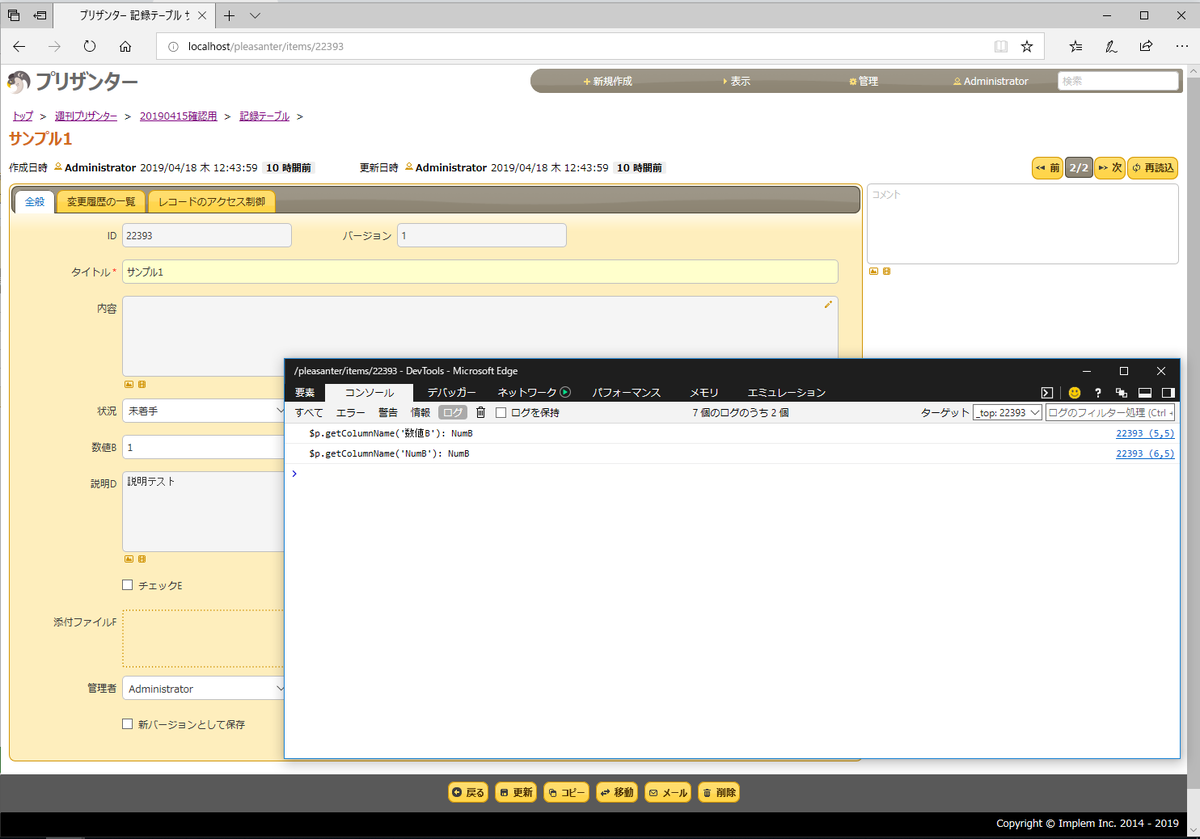The width and height of the screenshot is (1200, 839).
Task: Click the browser forward arrow
Action: coord(54,46)
